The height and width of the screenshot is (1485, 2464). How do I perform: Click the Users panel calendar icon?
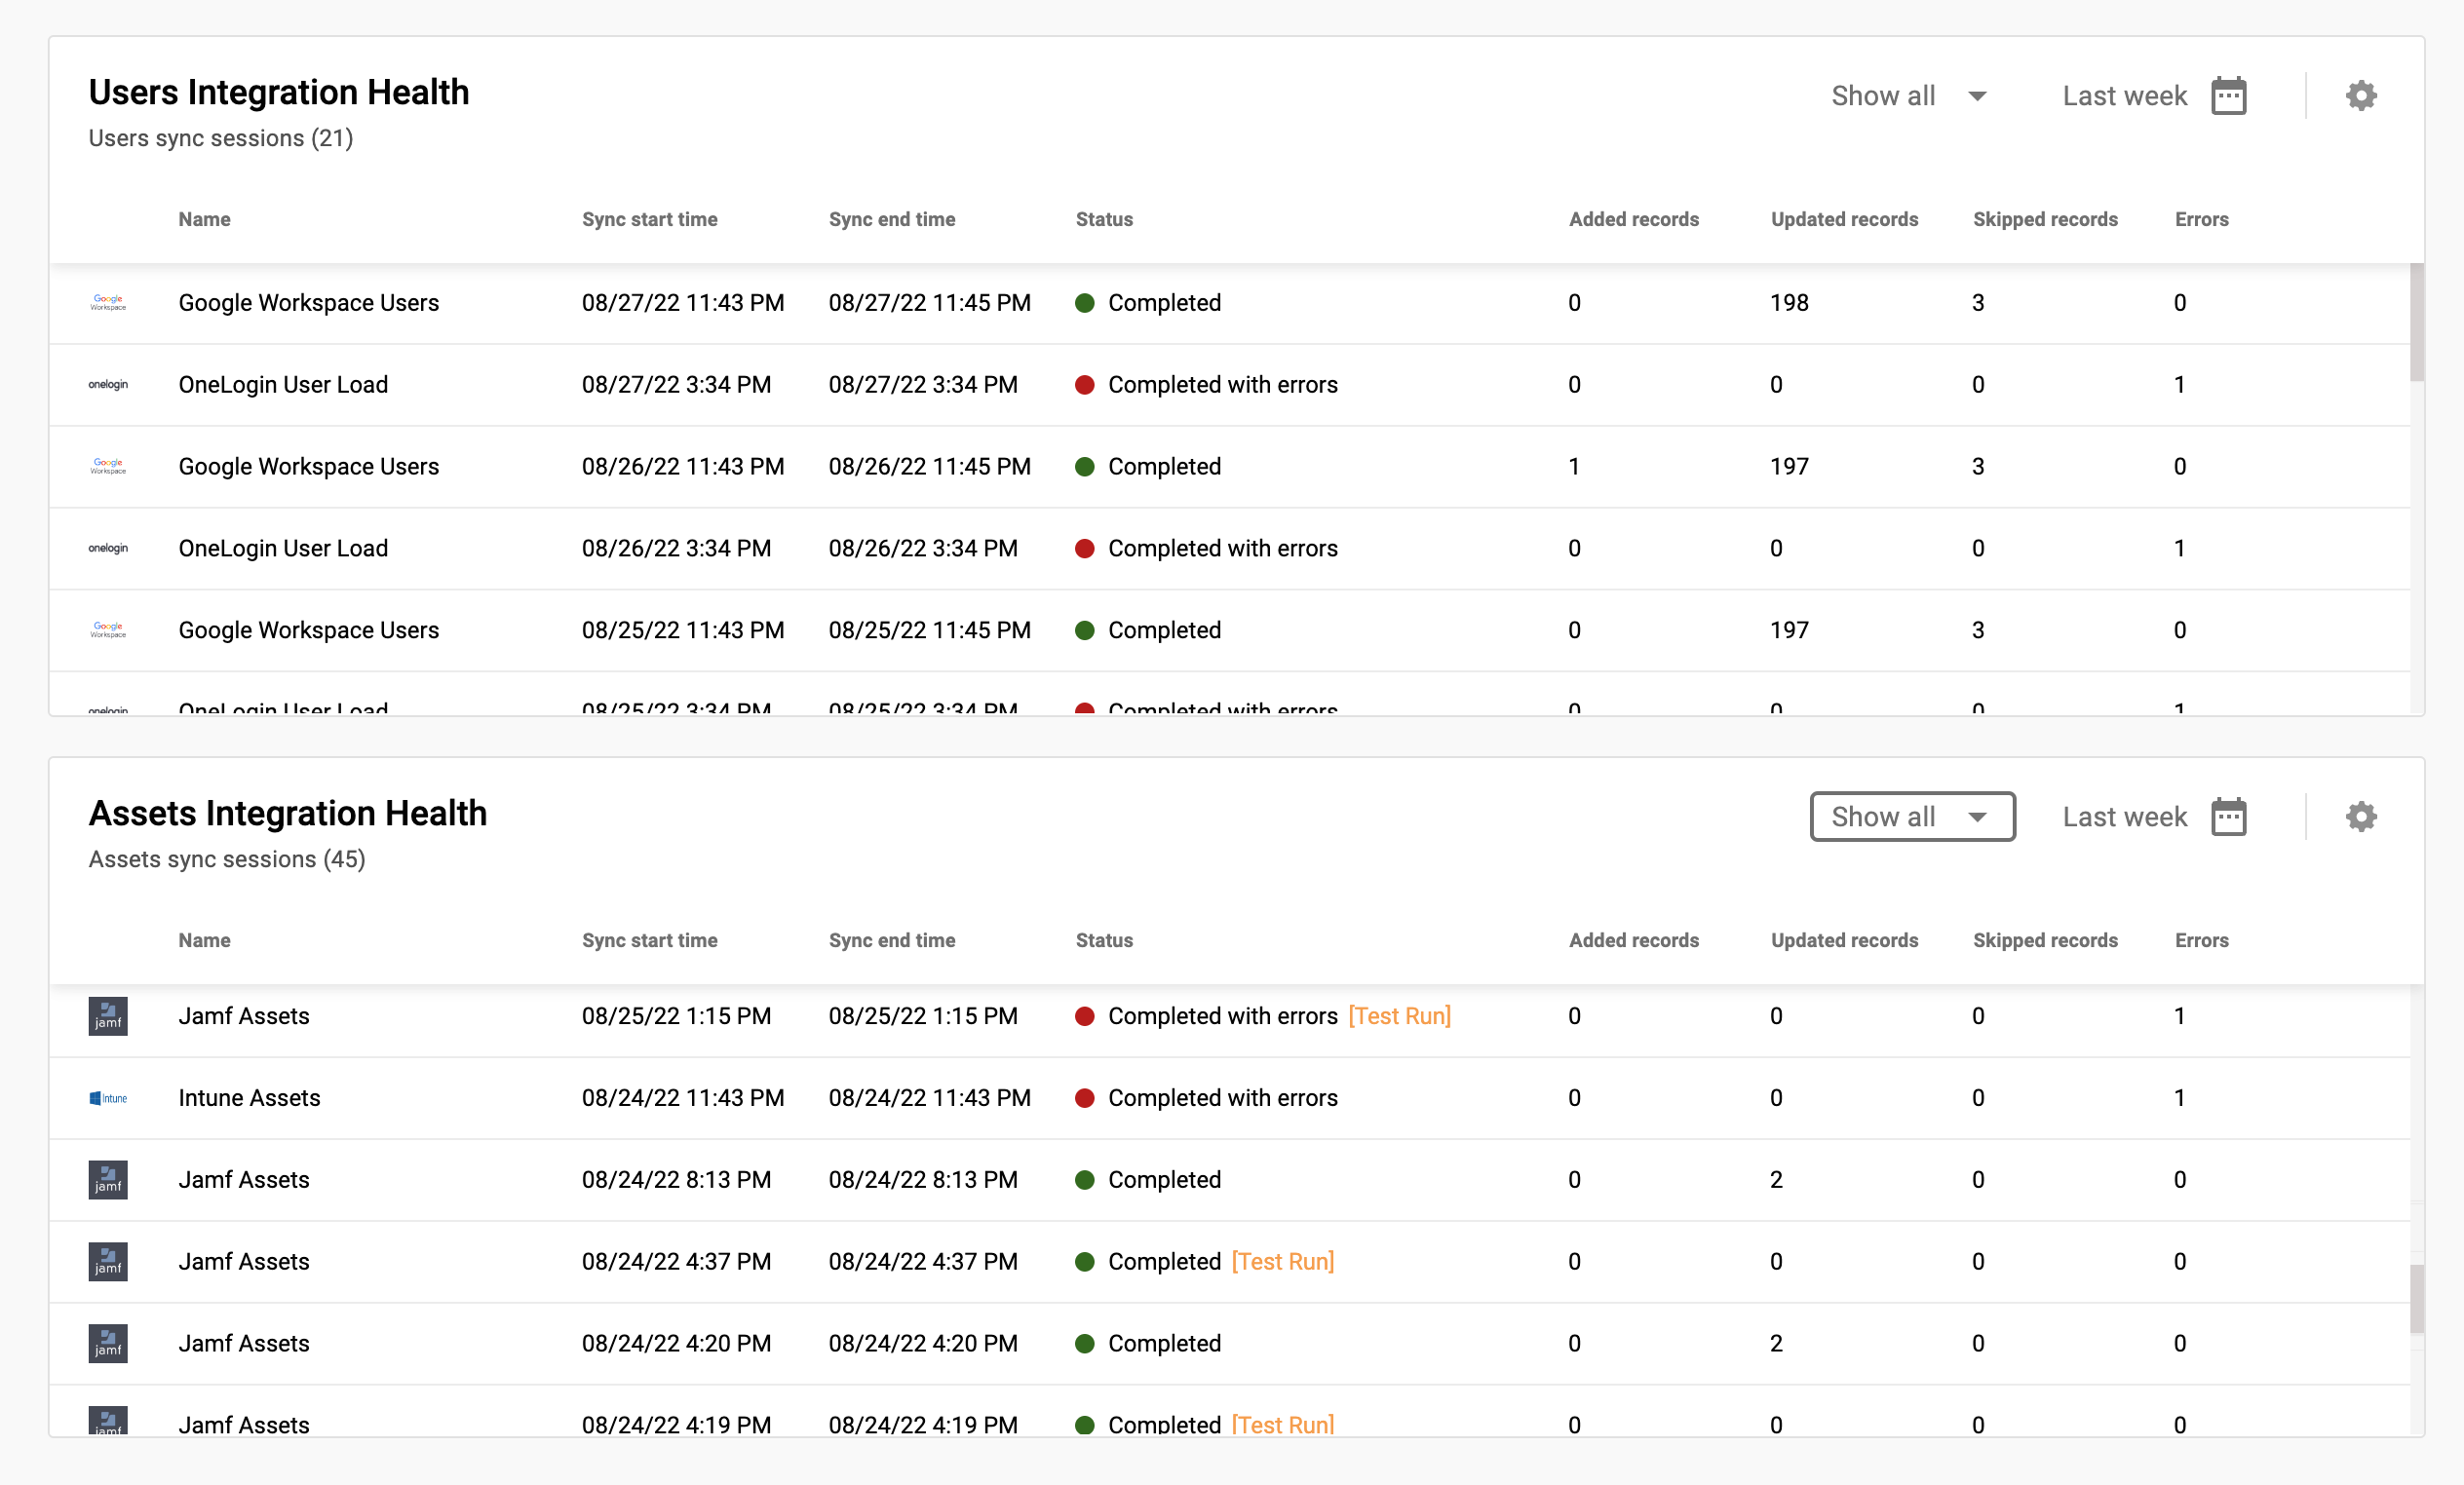2228,96
